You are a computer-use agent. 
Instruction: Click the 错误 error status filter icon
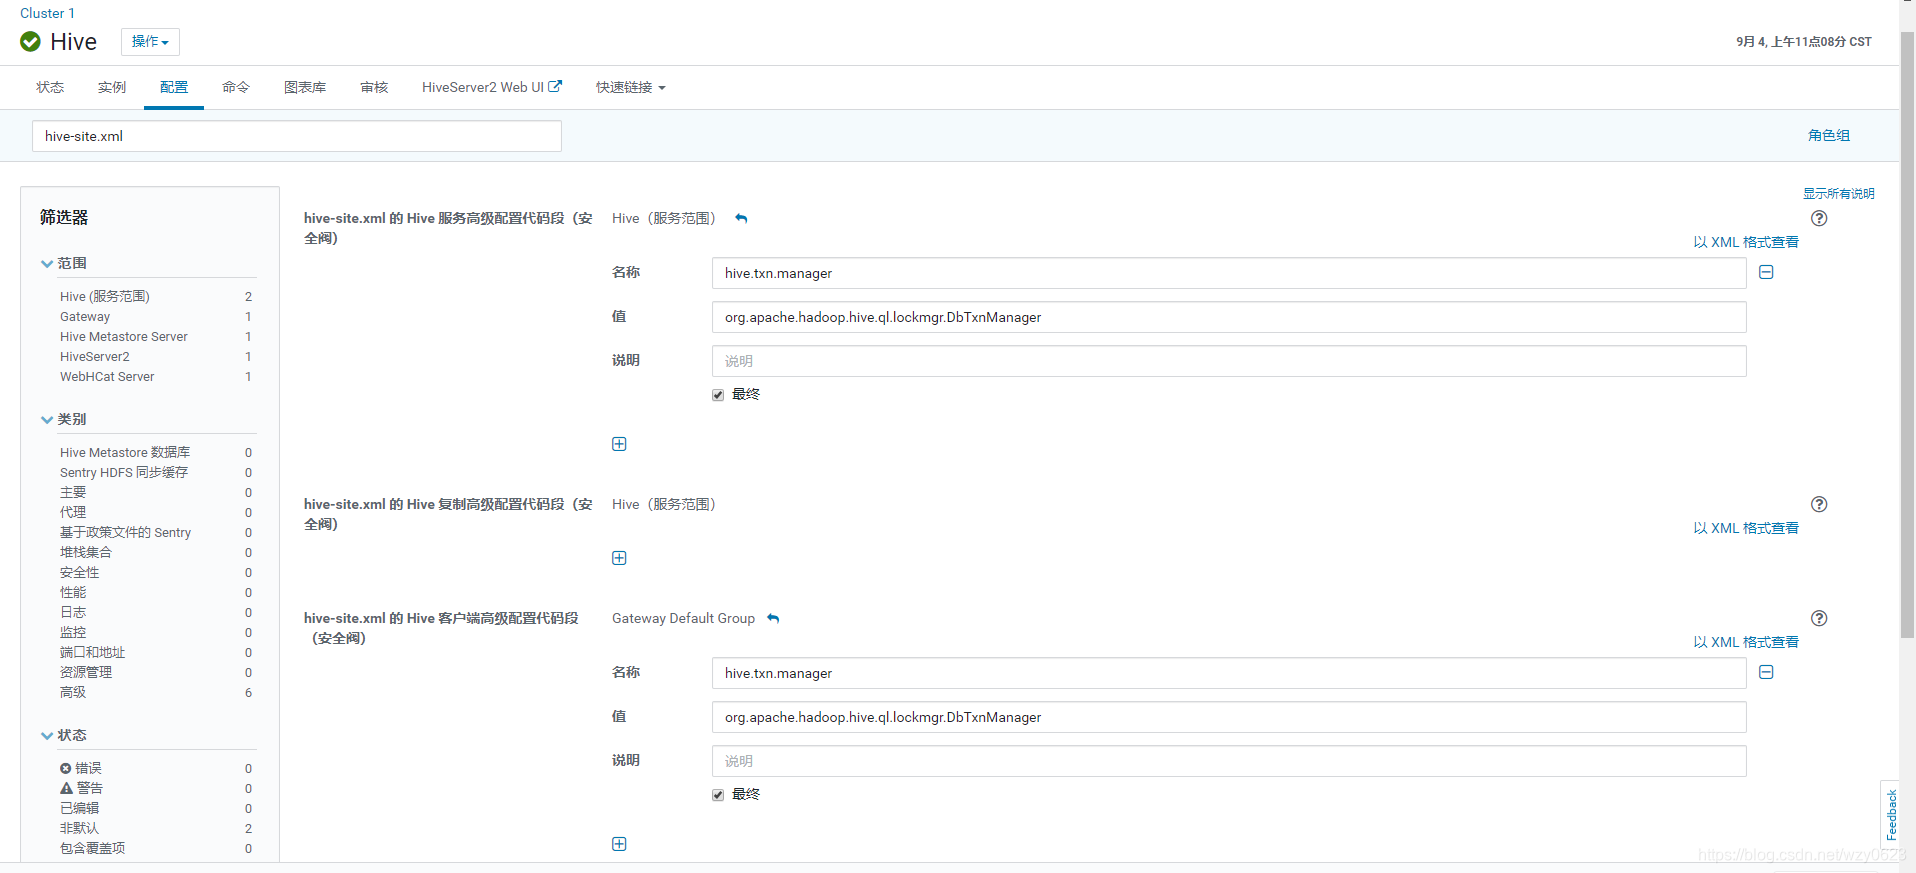66,768
